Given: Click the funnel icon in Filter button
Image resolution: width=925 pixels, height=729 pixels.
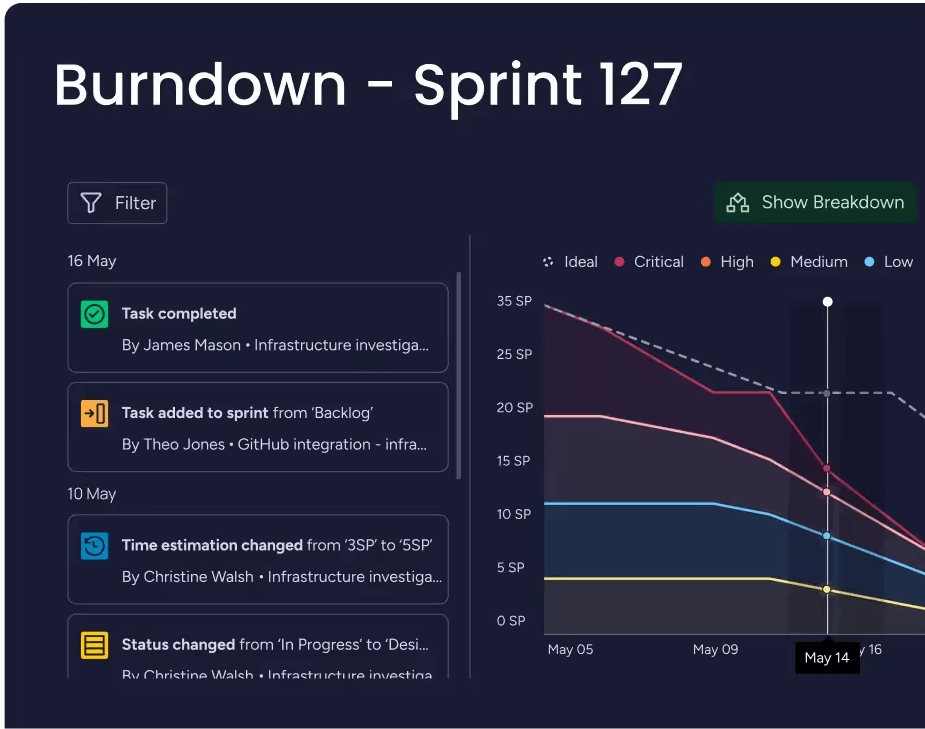Looking at the screenshot, I should coord(91,203).
